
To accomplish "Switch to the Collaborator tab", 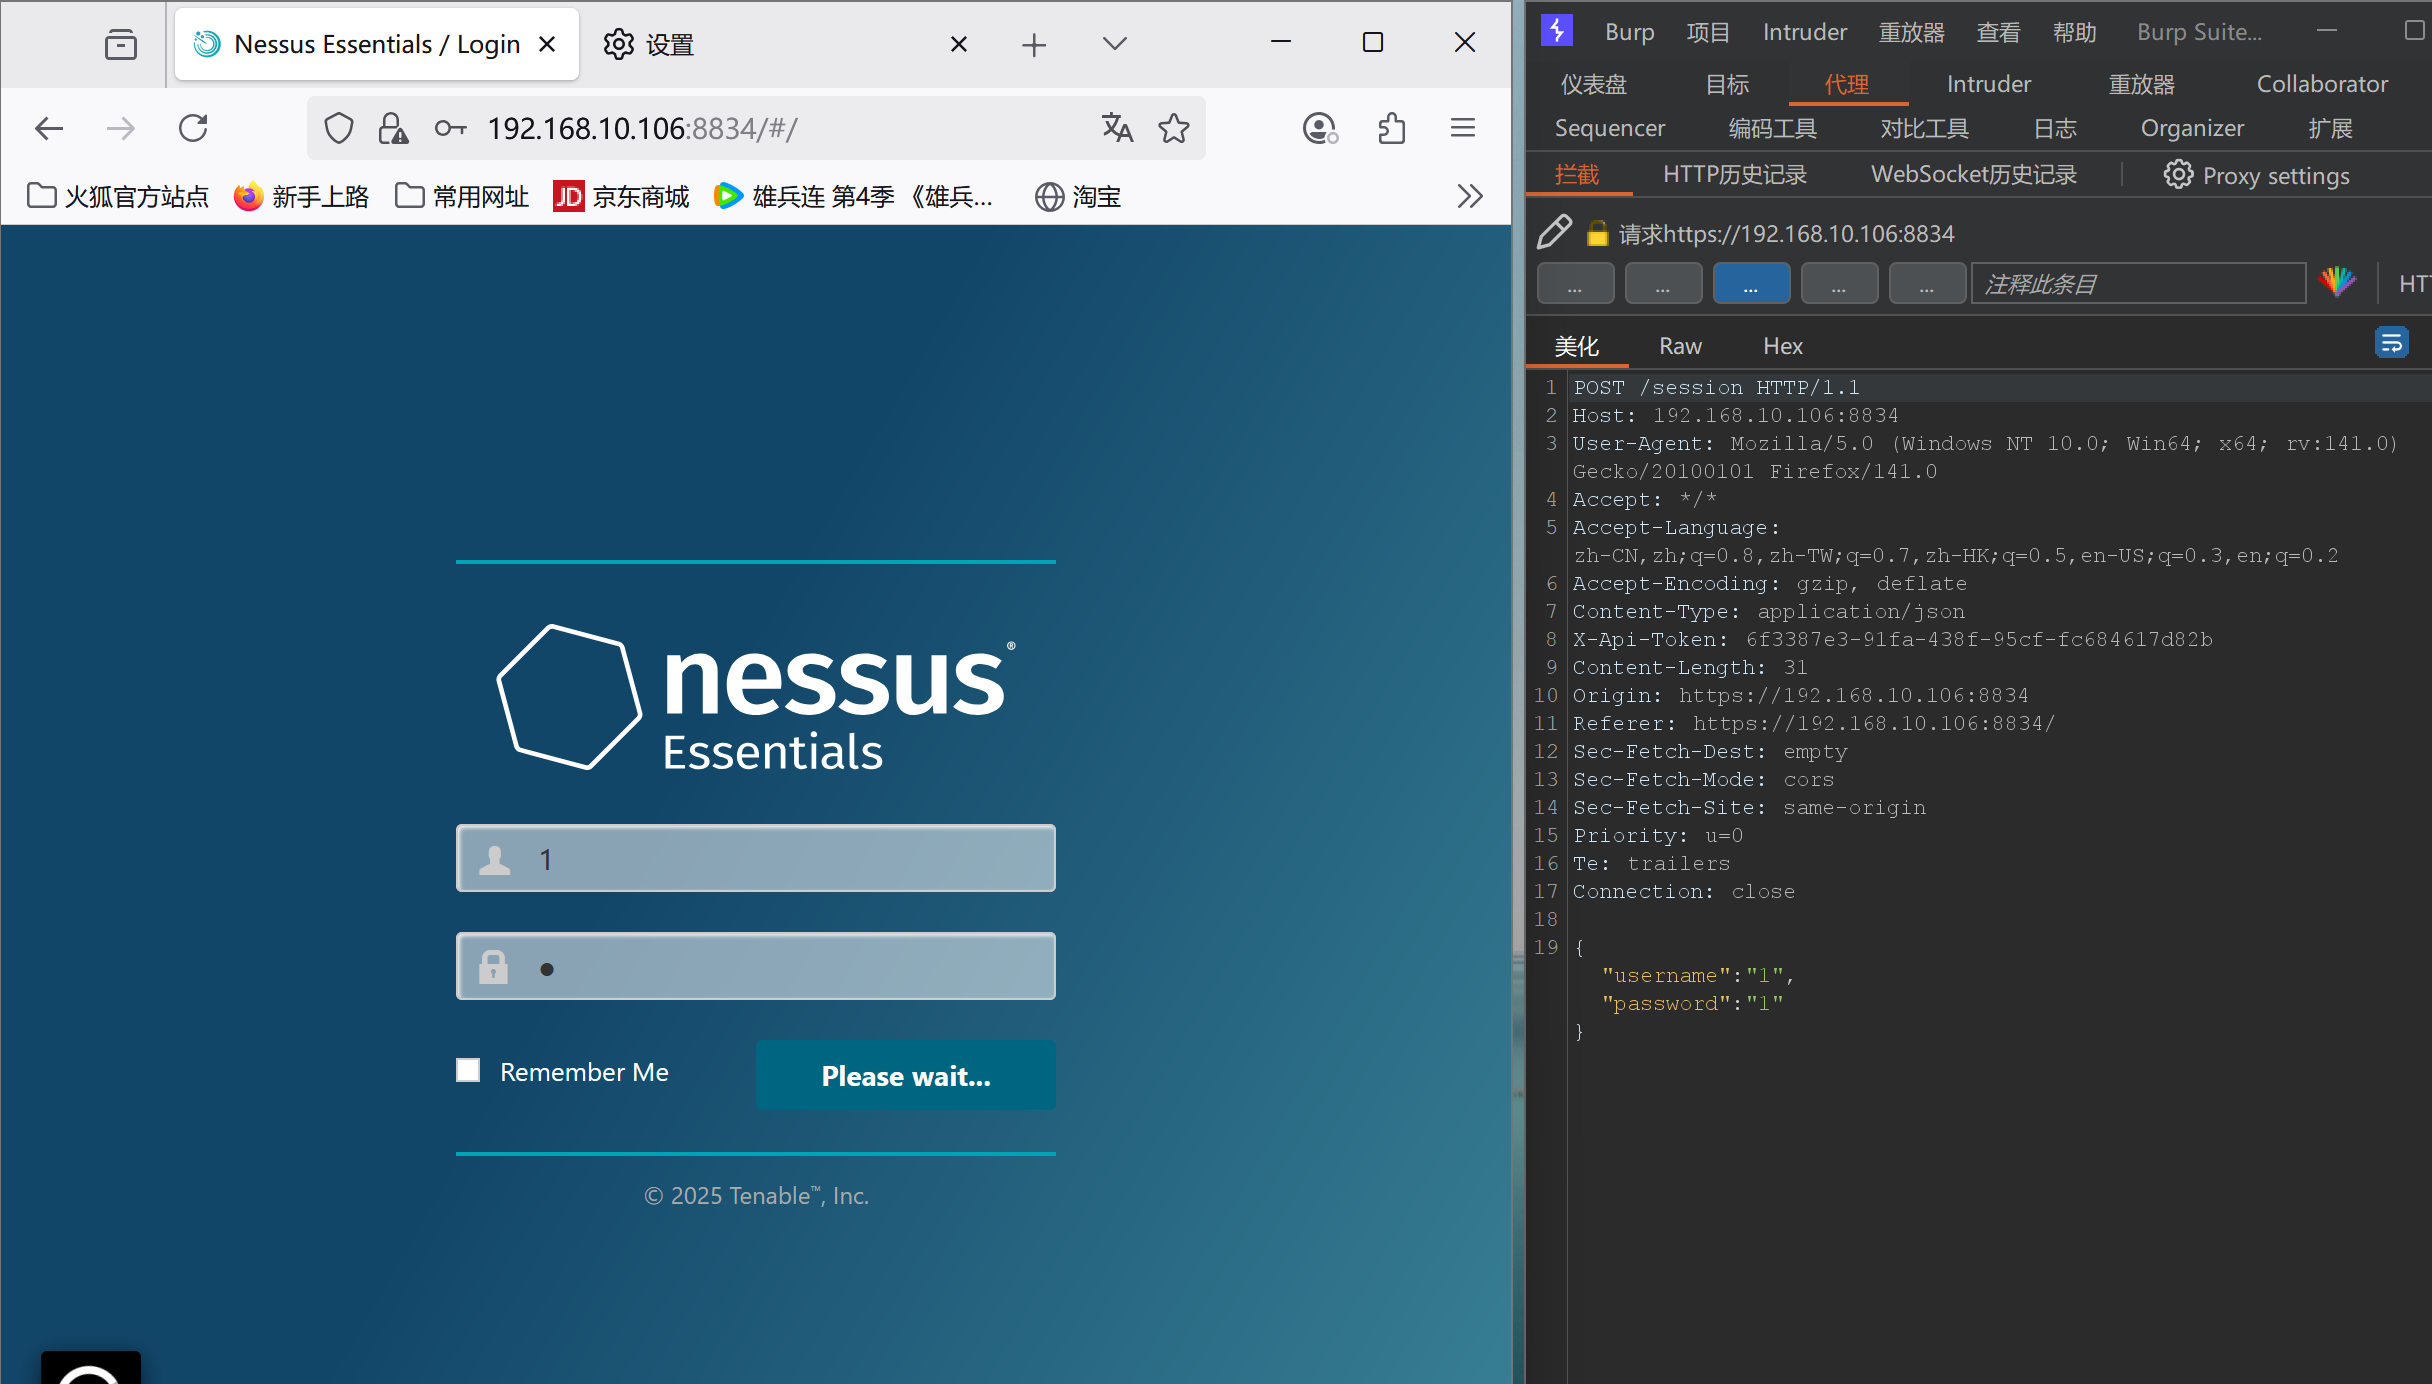I will pos(2322,84).
